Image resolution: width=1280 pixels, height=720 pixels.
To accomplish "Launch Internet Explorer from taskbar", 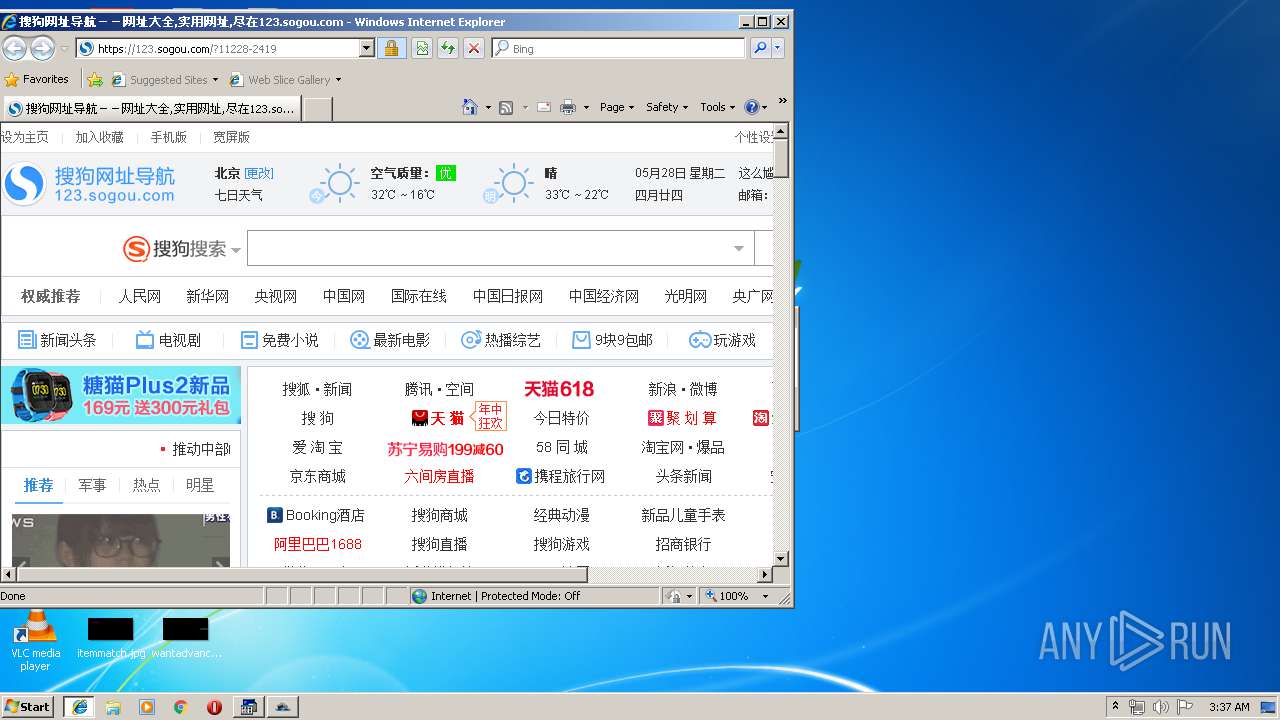I will 79,707.
